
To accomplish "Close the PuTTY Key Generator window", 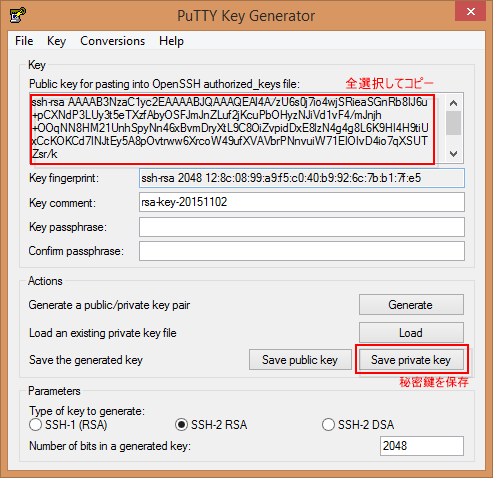I will pyautogui.click(x=470, y=12).
